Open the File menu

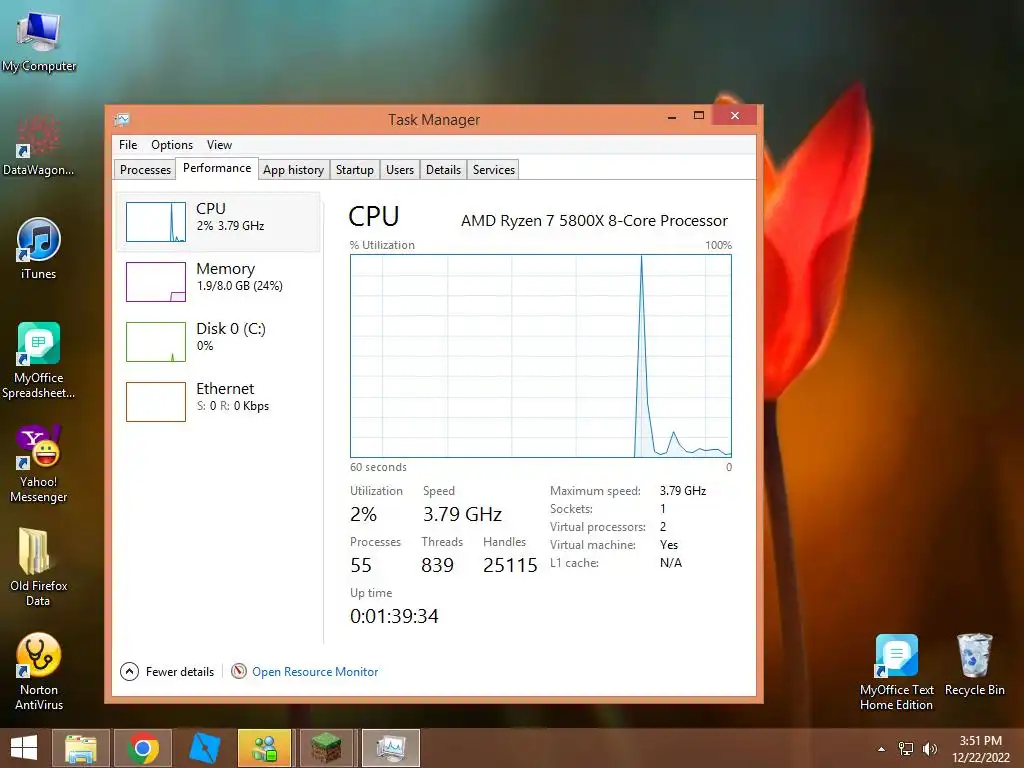tap(128, 145)
